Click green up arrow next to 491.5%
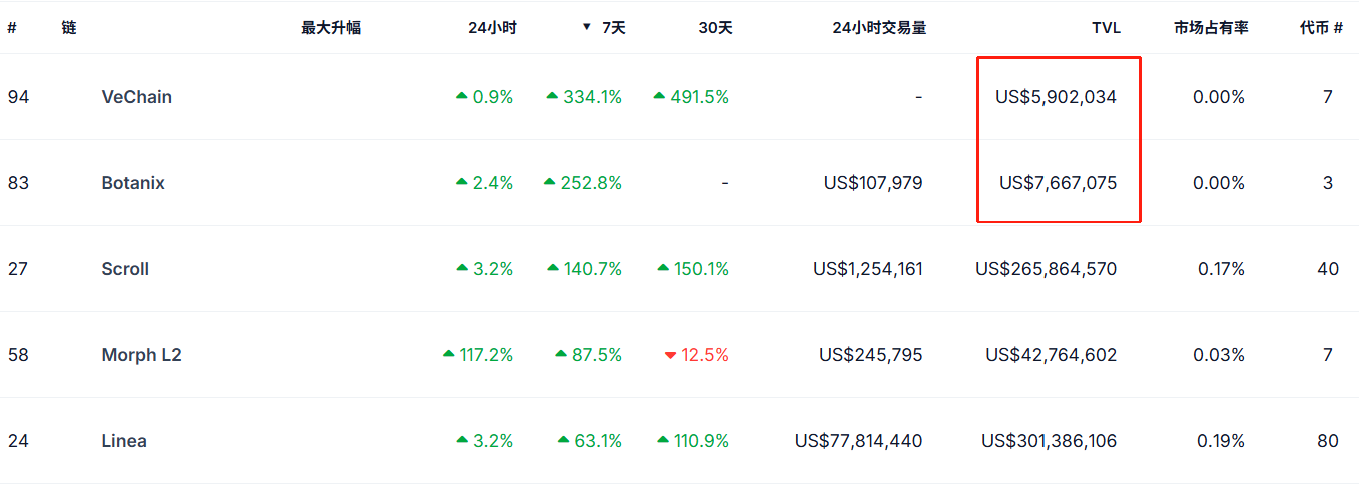The image size is (1359, 485). (x=659, y=96)
